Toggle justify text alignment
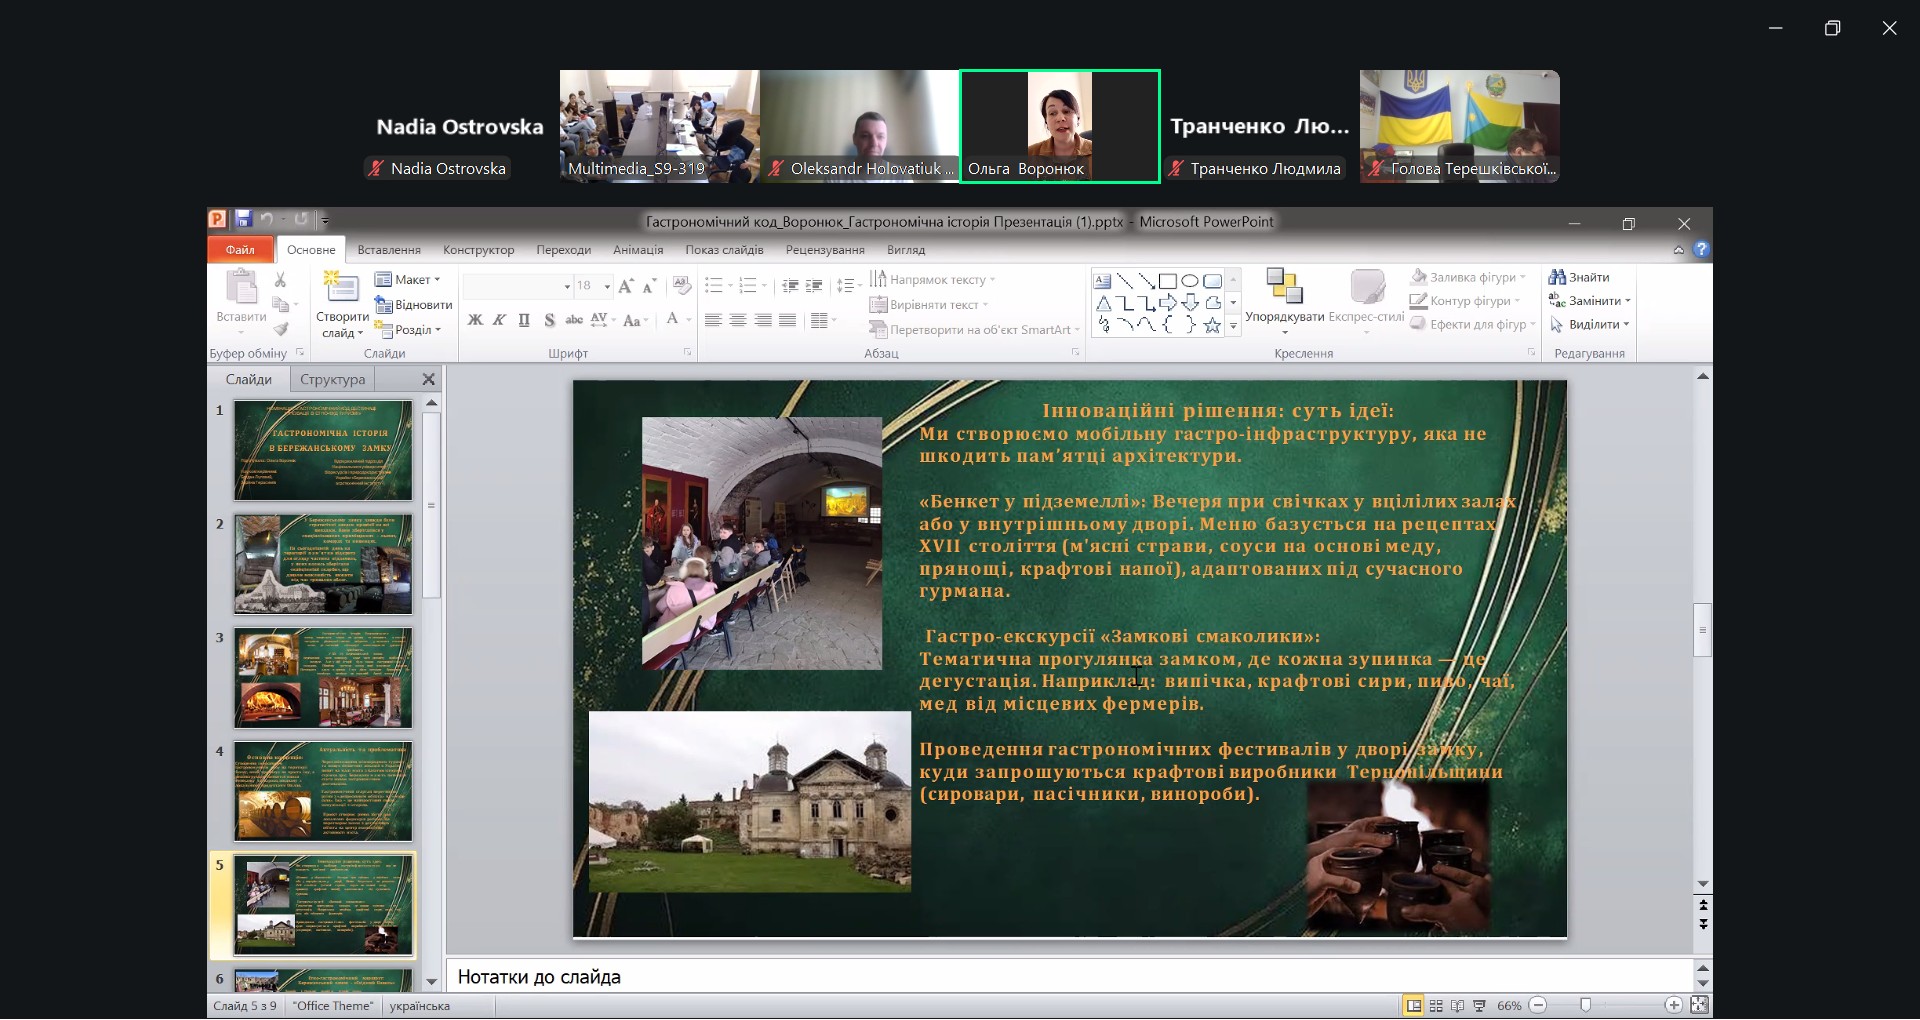Screen dimensions: 1920x1020 point(788,320)
